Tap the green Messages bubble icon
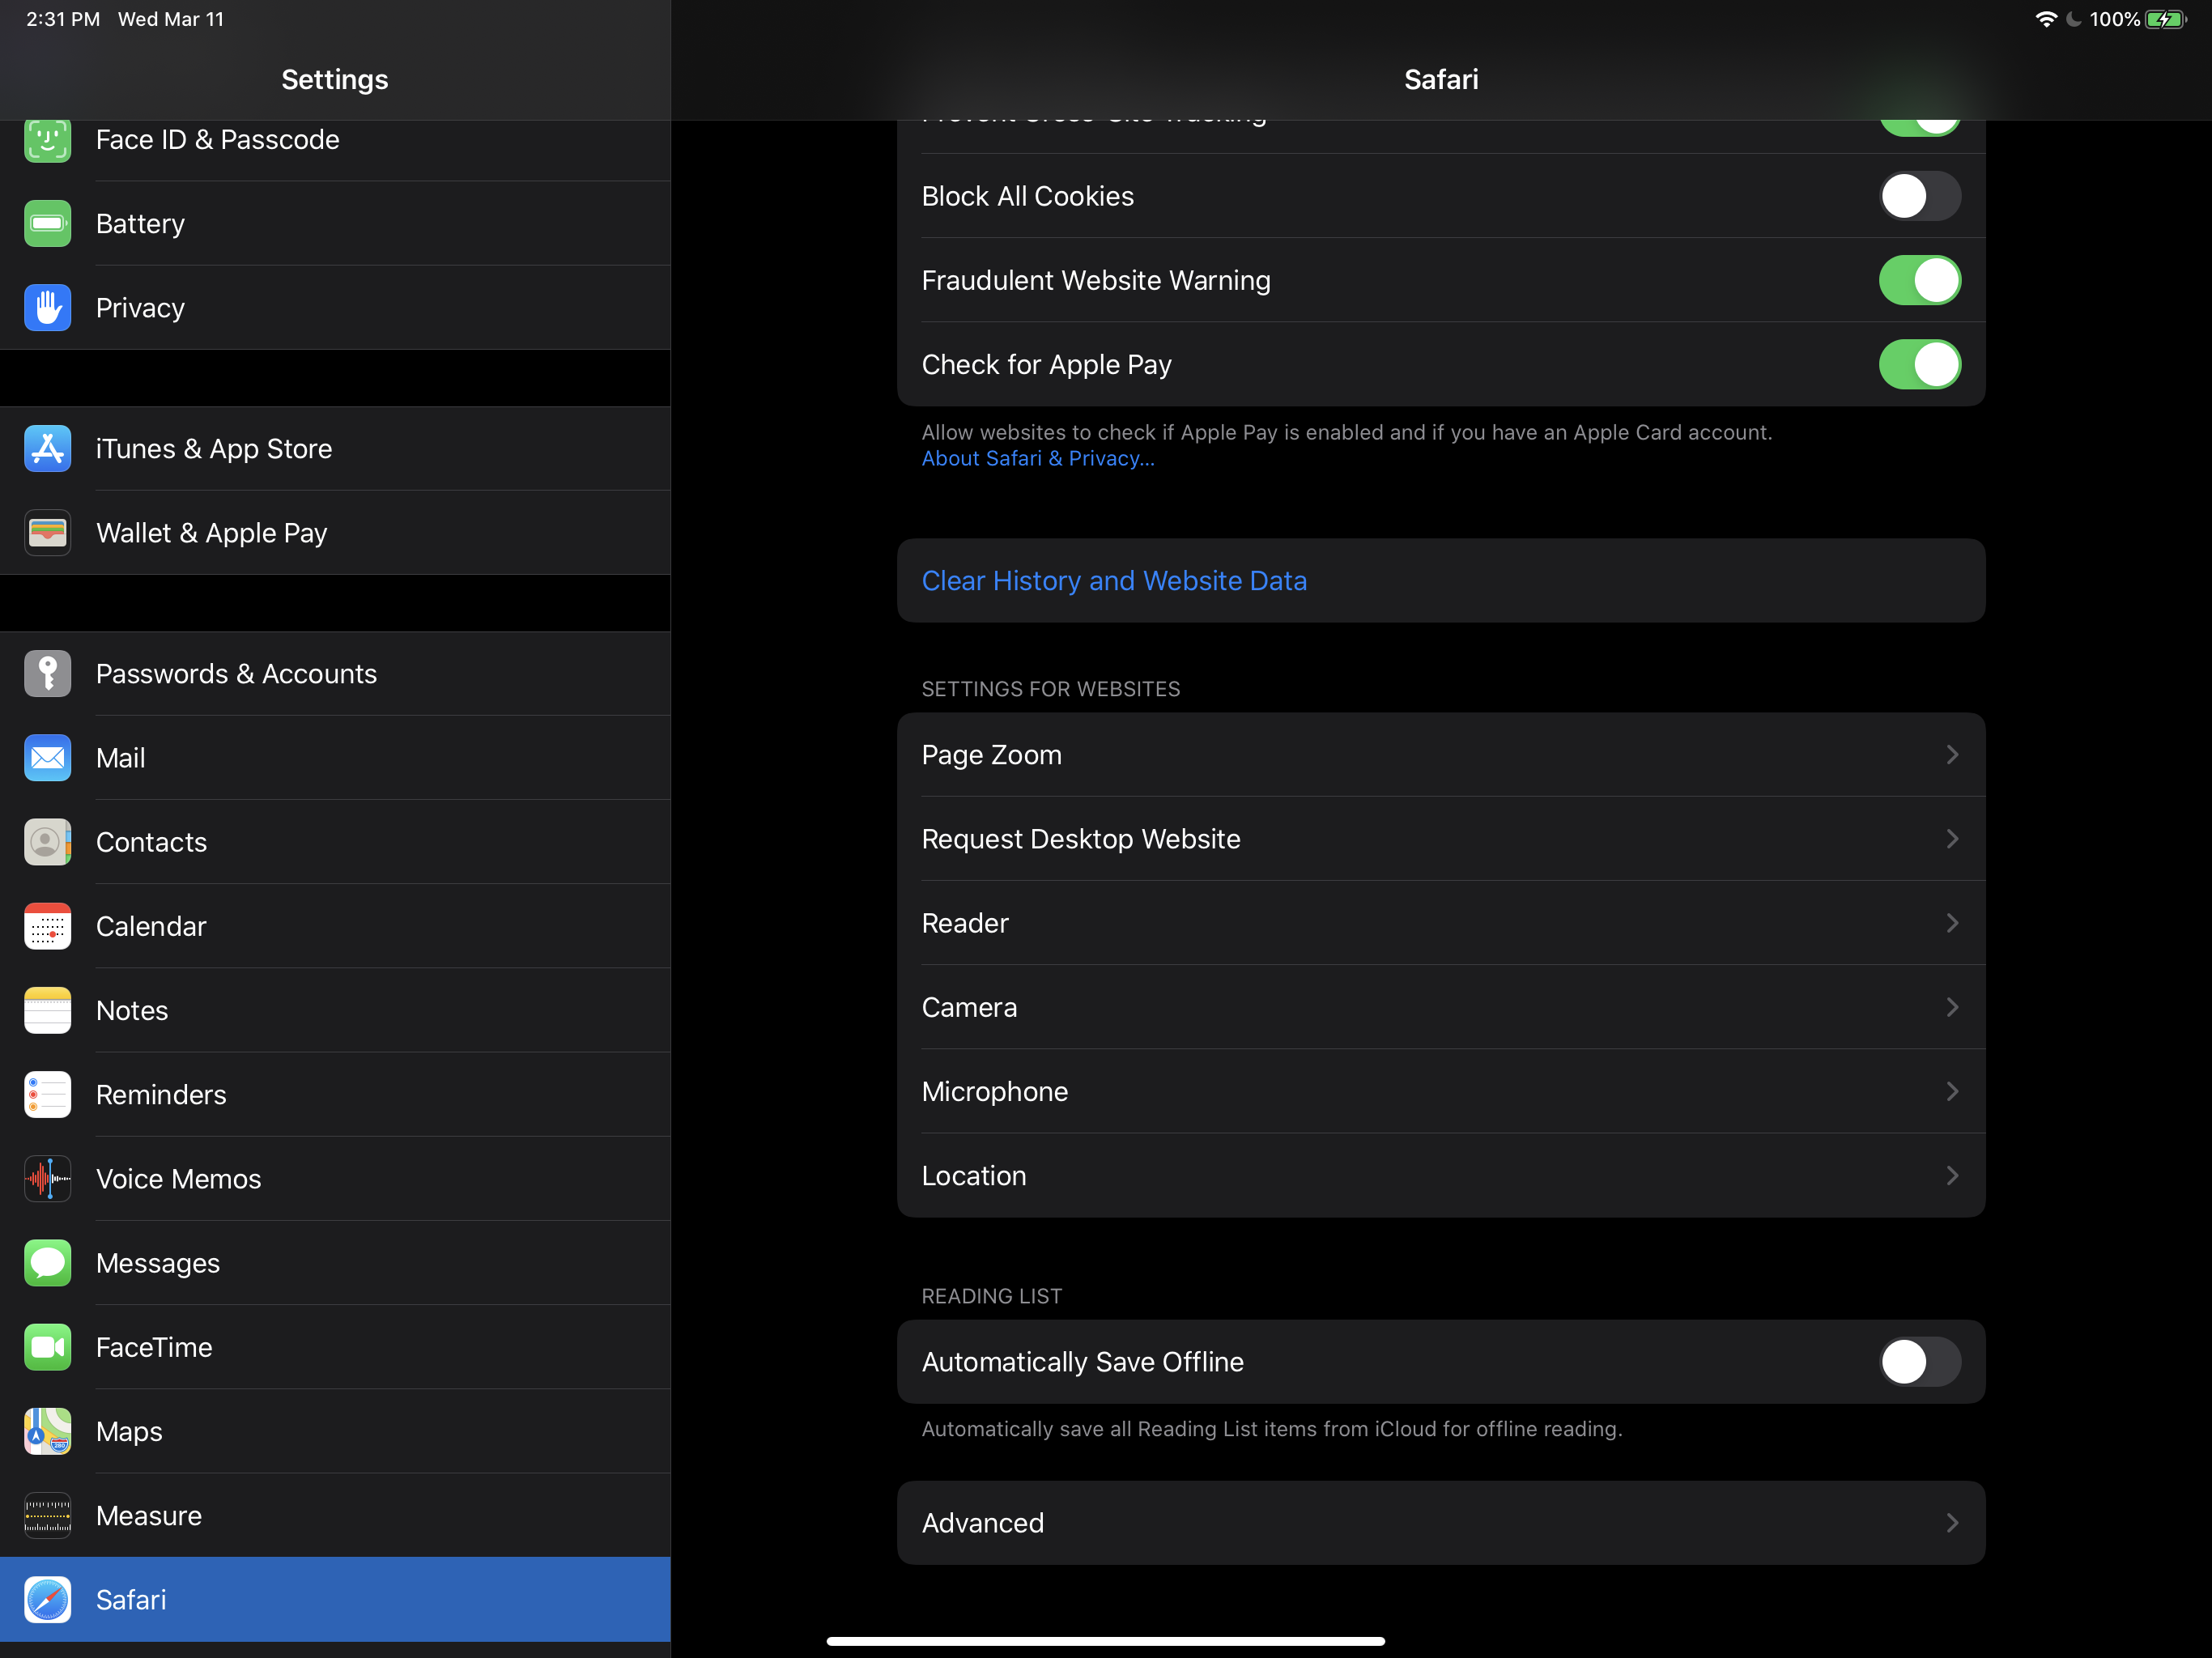Viewport: 2212px width, 1658px height. [47, 1262]
